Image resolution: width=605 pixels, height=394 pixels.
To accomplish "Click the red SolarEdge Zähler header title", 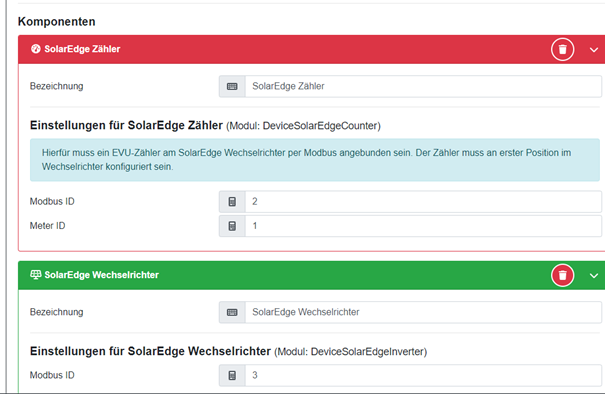I will (x=82, y=49).
